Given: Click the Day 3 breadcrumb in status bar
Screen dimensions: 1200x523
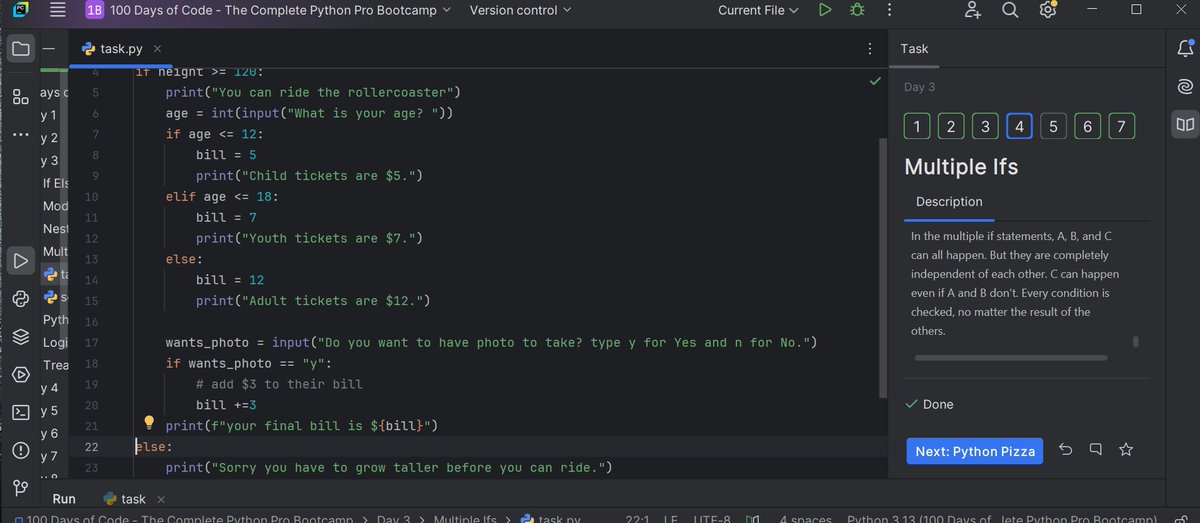Looking at the screenshot, I should [x=392, y=519].
